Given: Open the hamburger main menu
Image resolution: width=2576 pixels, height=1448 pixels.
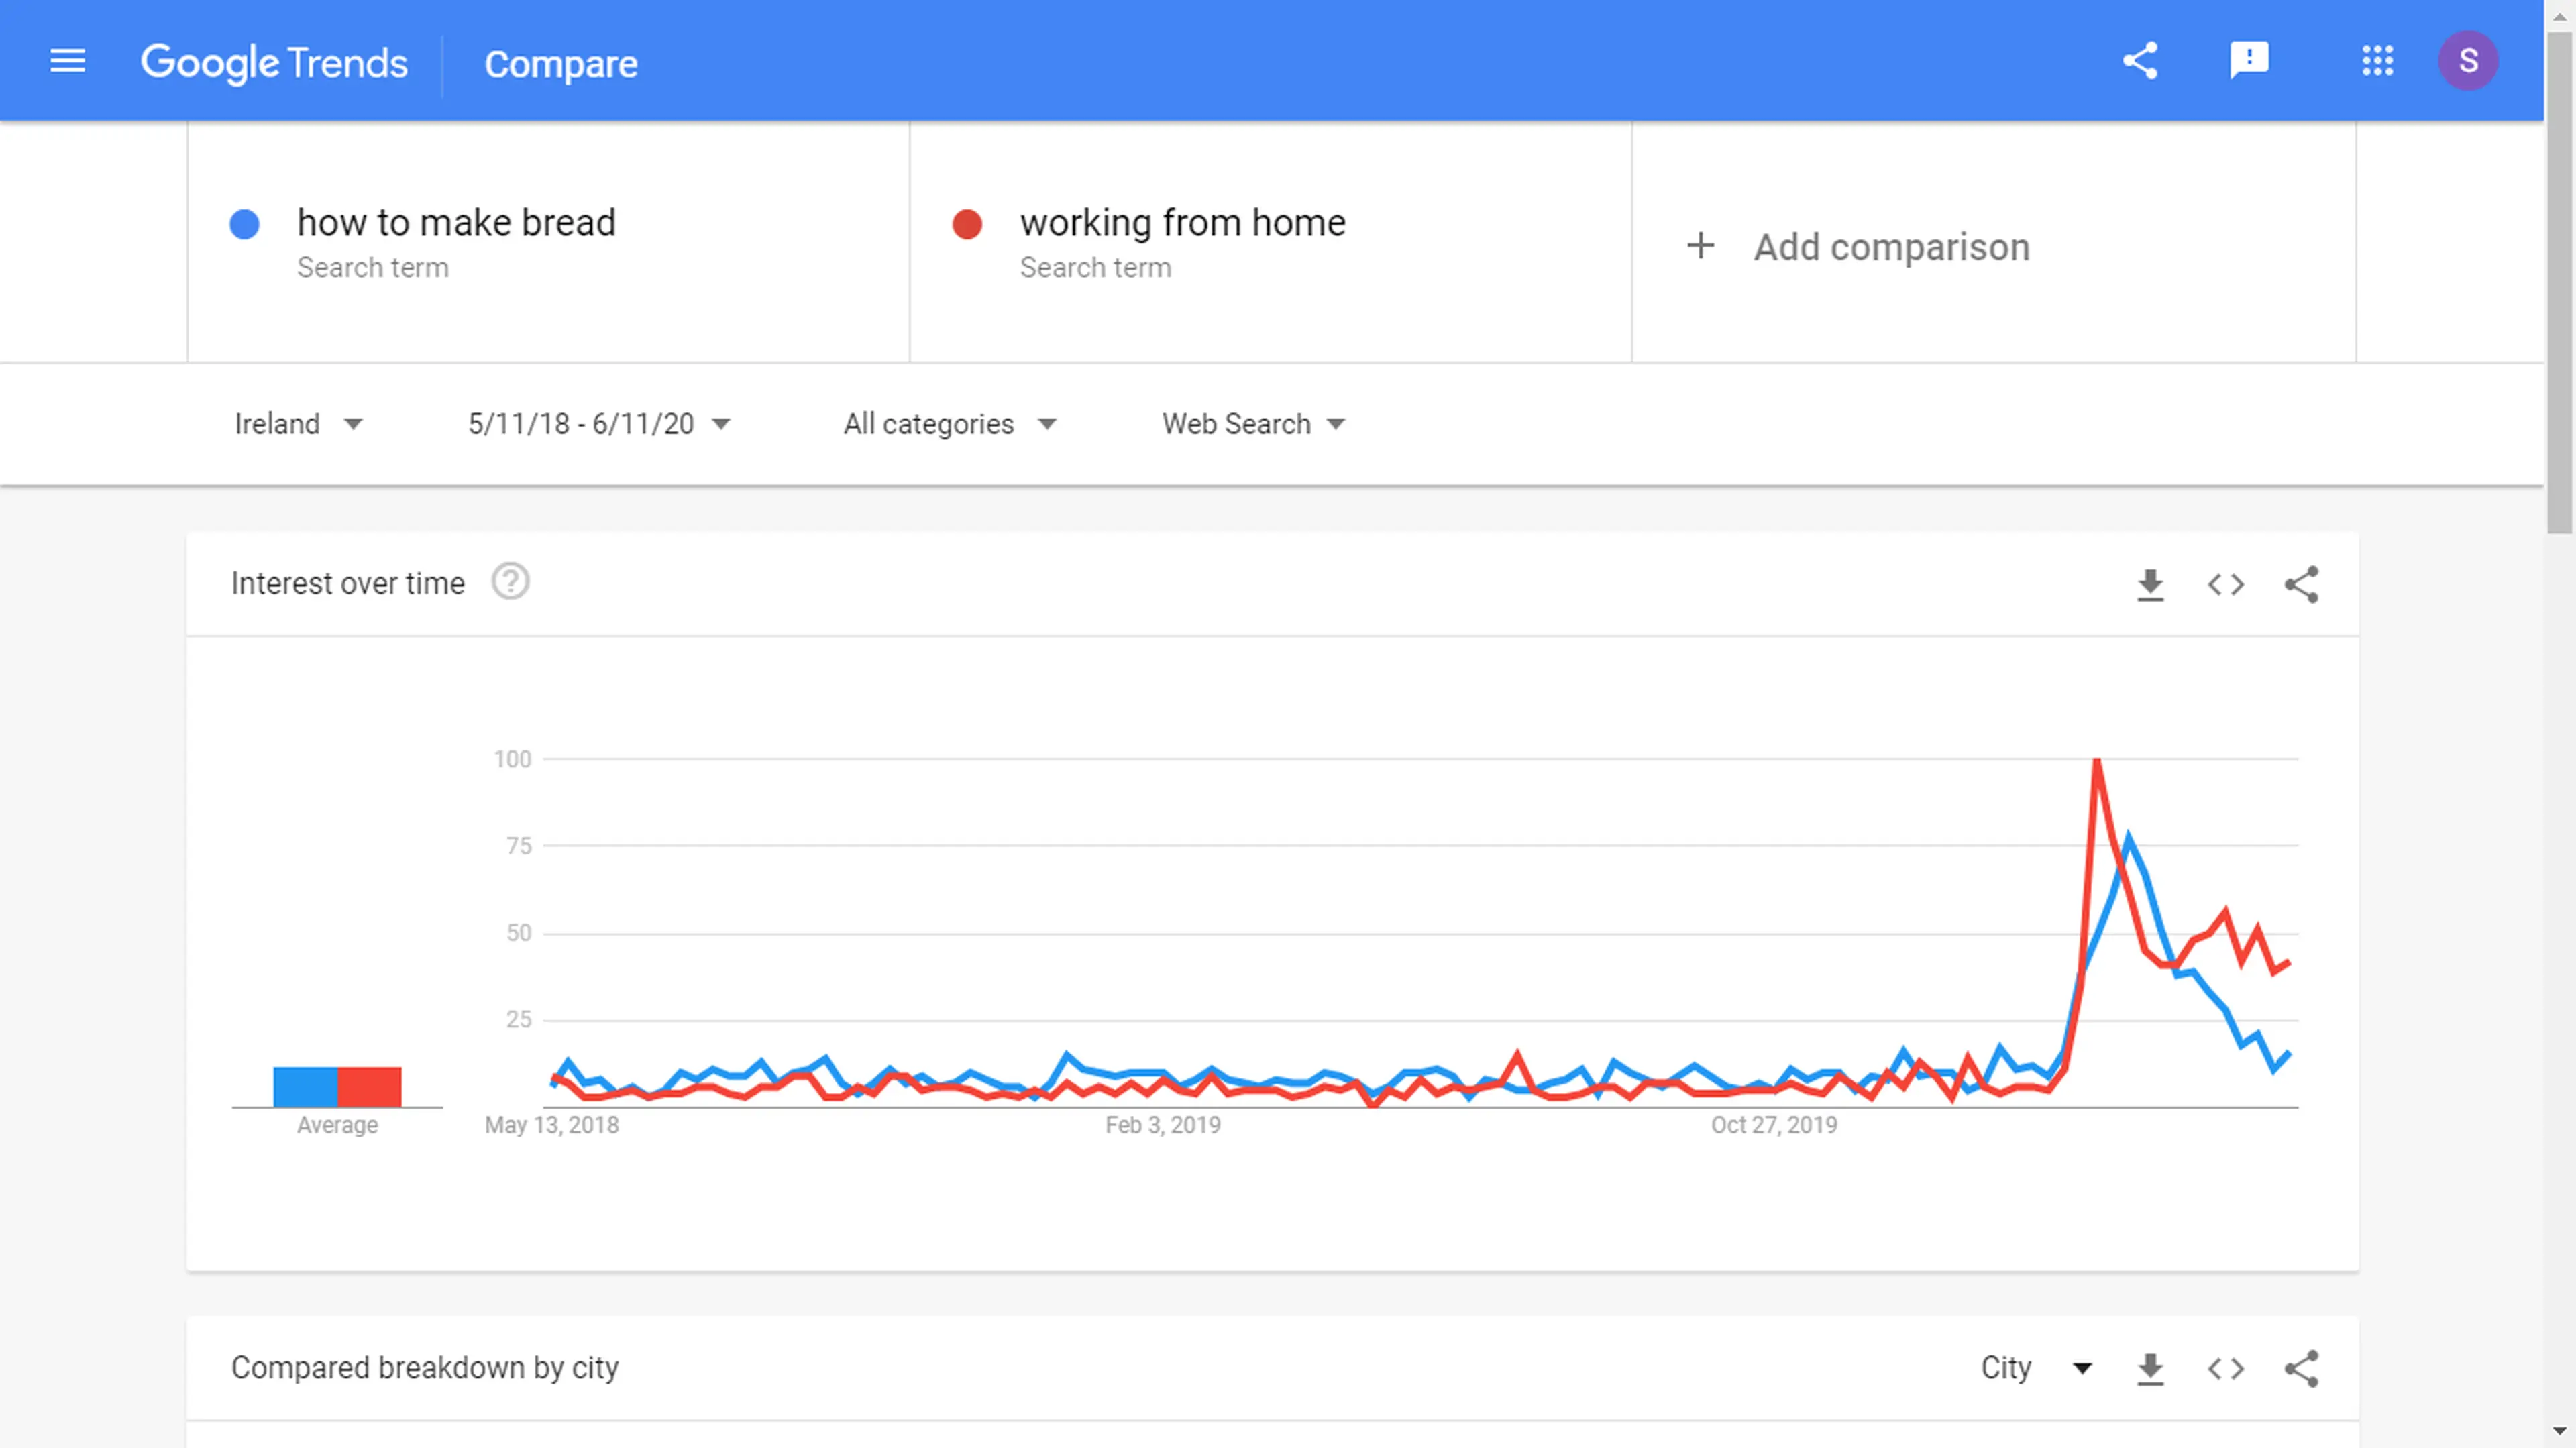Looking at the screenshot, I should click(x=67, y=61).
